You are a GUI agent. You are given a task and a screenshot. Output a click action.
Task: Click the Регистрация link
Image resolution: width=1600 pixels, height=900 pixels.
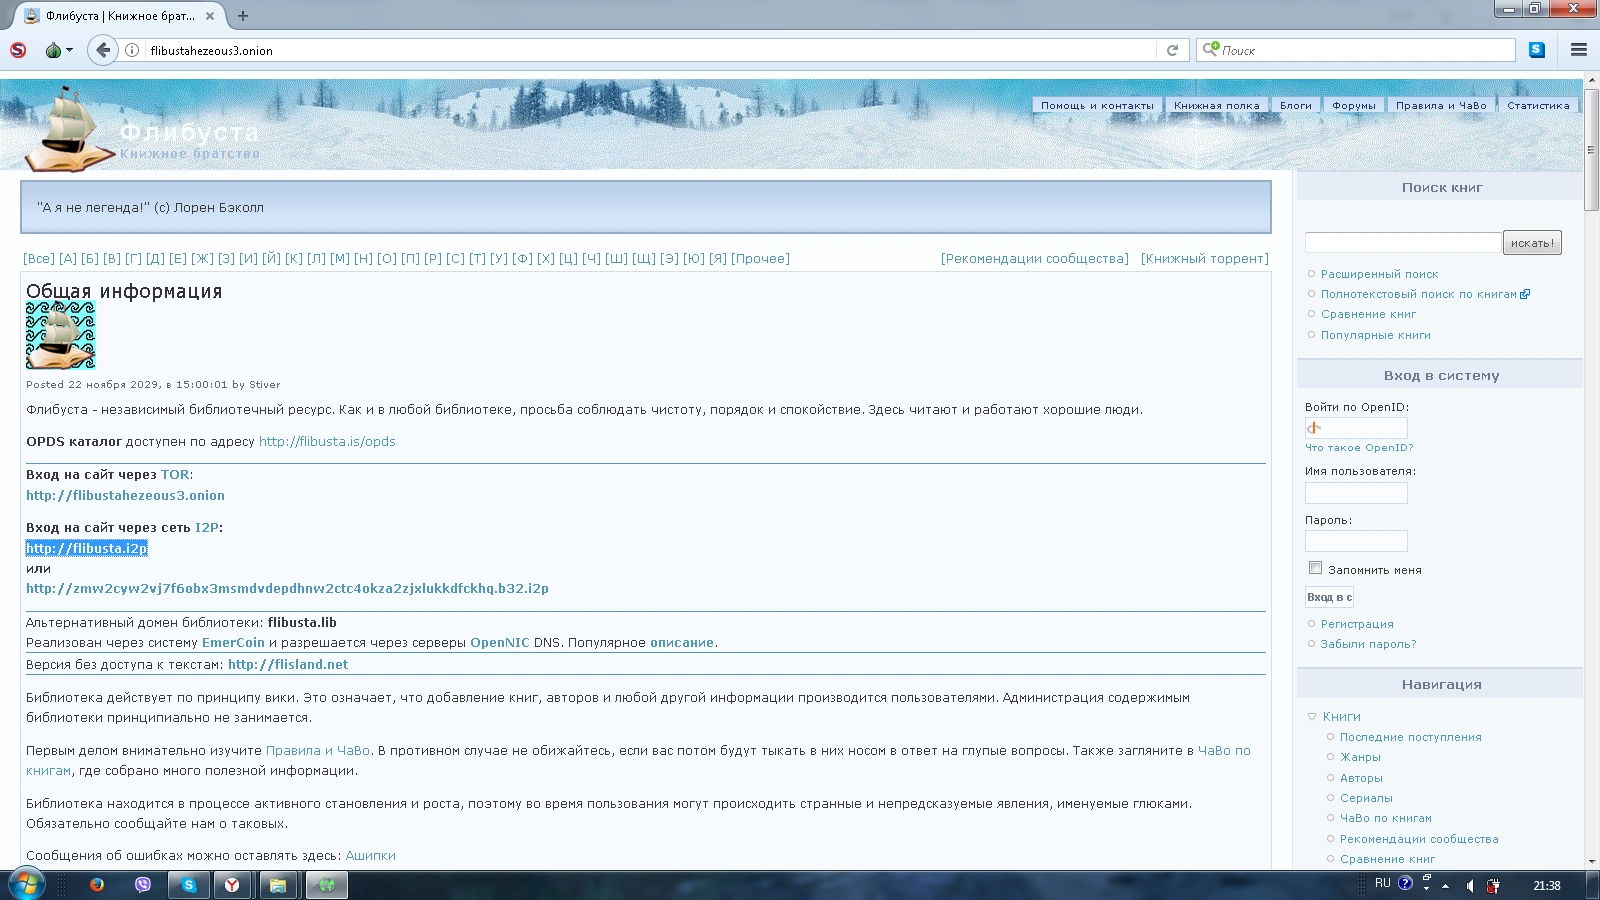(1357, 624)
